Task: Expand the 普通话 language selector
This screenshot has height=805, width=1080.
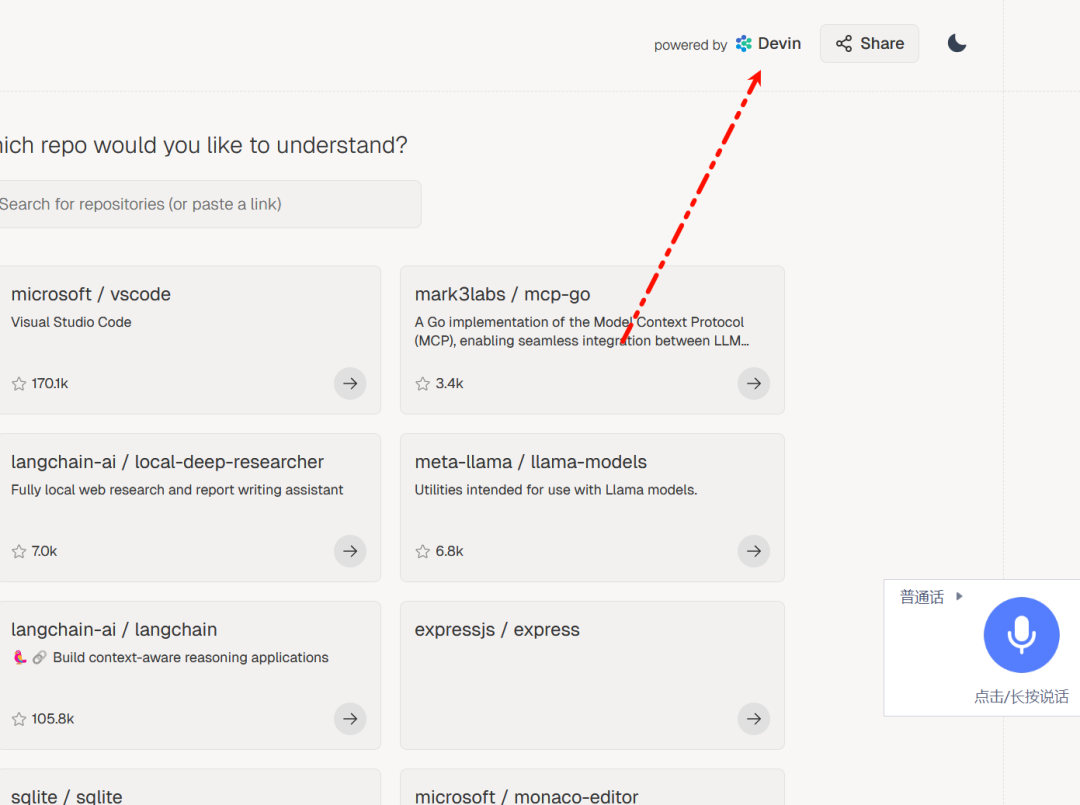Action: pyautogui.click(x=931, y=597)
